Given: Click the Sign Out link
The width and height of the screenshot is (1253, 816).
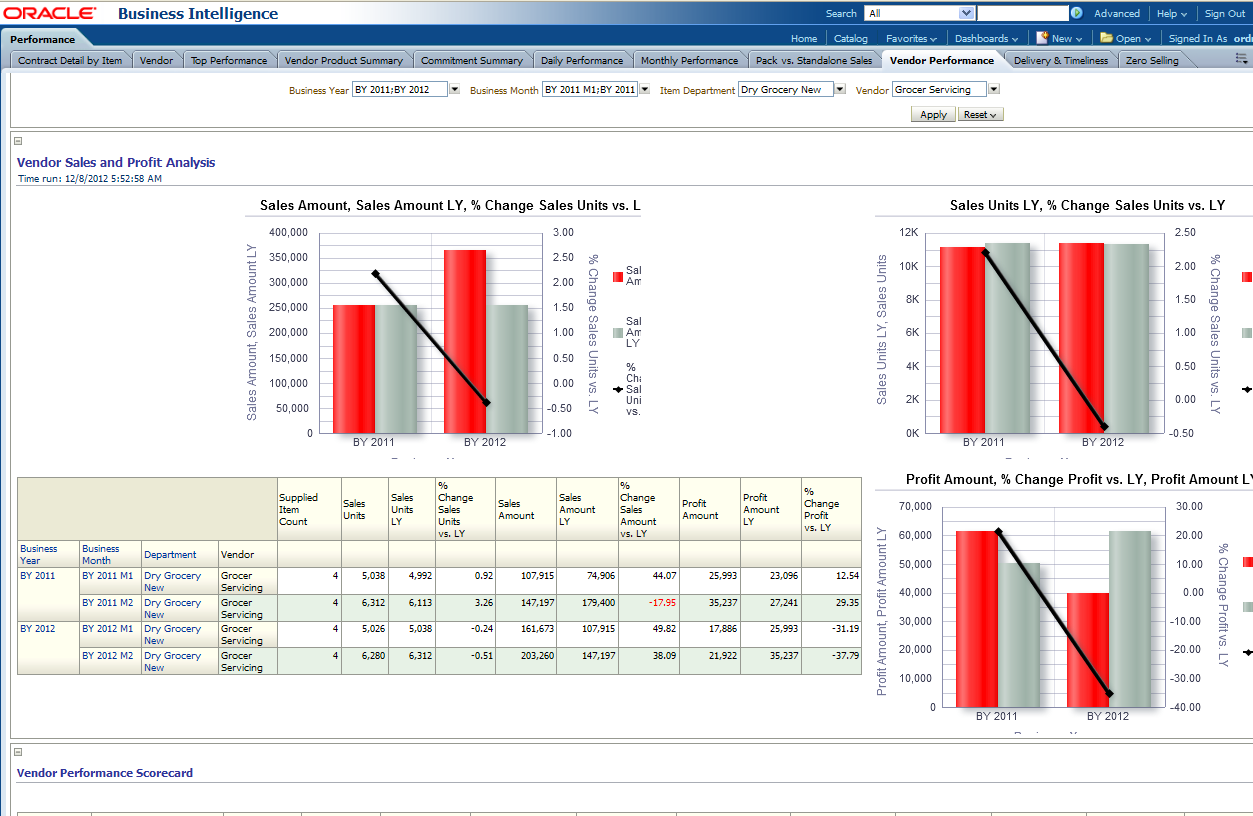Looking at the screenshot, I should [1224, 14].
